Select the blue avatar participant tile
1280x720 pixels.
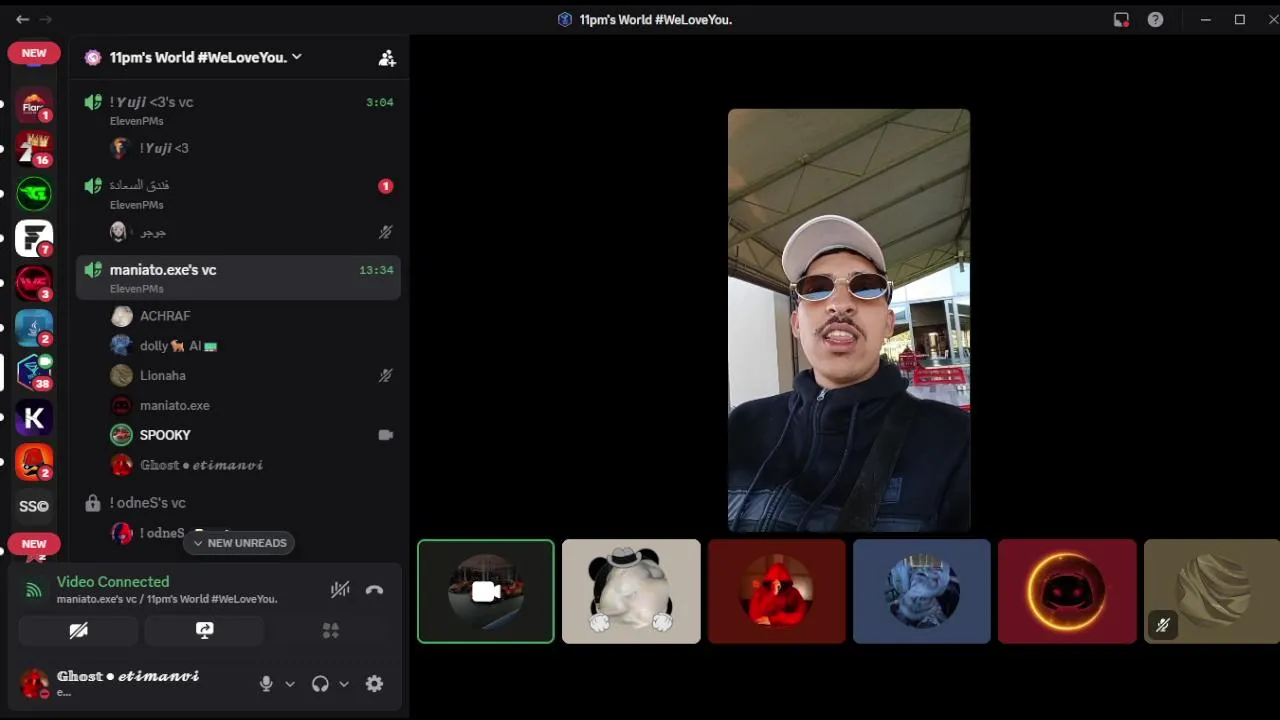click(x=922, y=591)
